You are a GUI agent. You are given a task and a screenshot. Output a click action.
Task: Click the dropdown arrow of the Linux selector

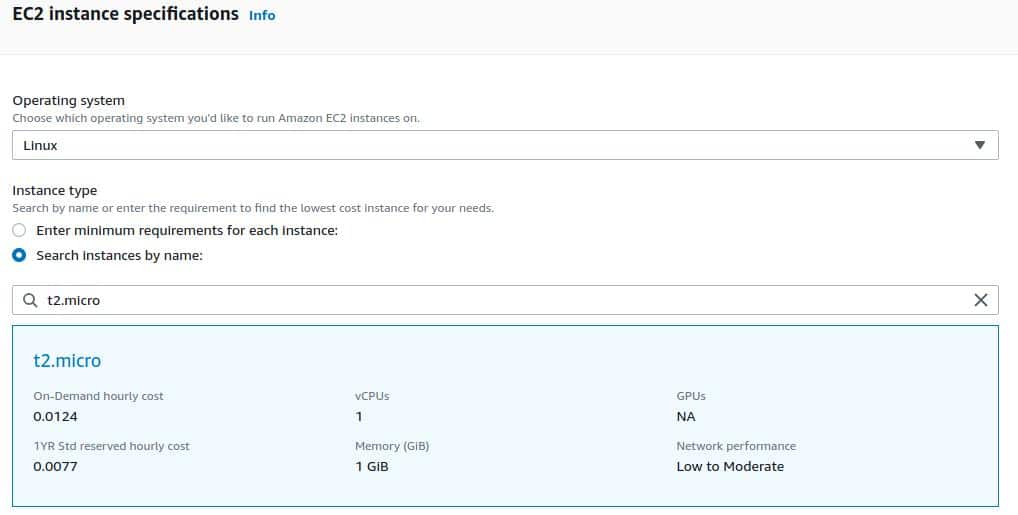click(x=980, y=145)
